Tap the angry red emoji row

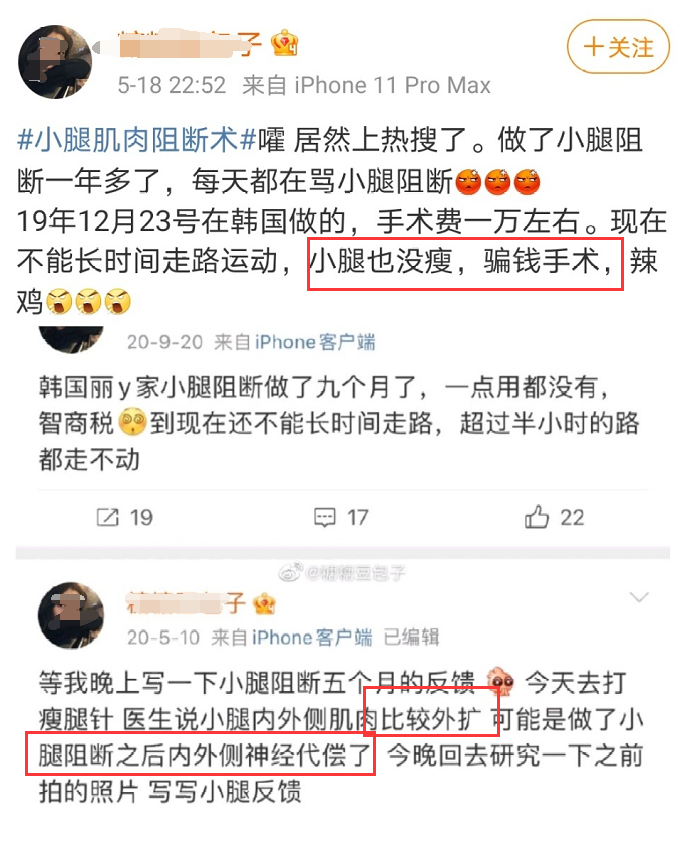point(498,181)
